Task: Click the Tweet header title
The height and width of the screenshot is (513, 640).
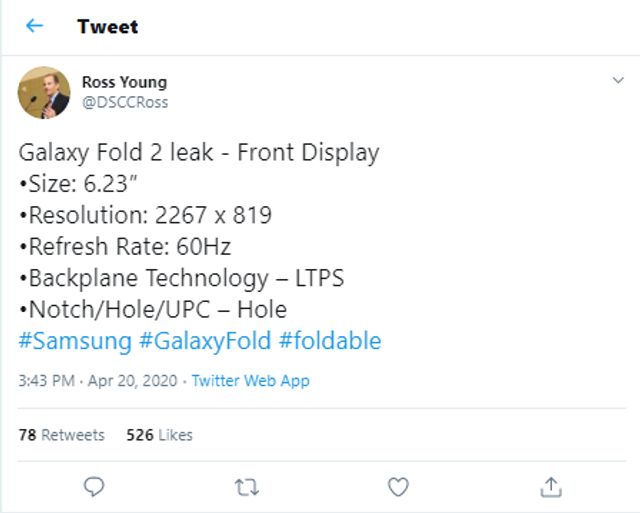Action: point(107,26)
